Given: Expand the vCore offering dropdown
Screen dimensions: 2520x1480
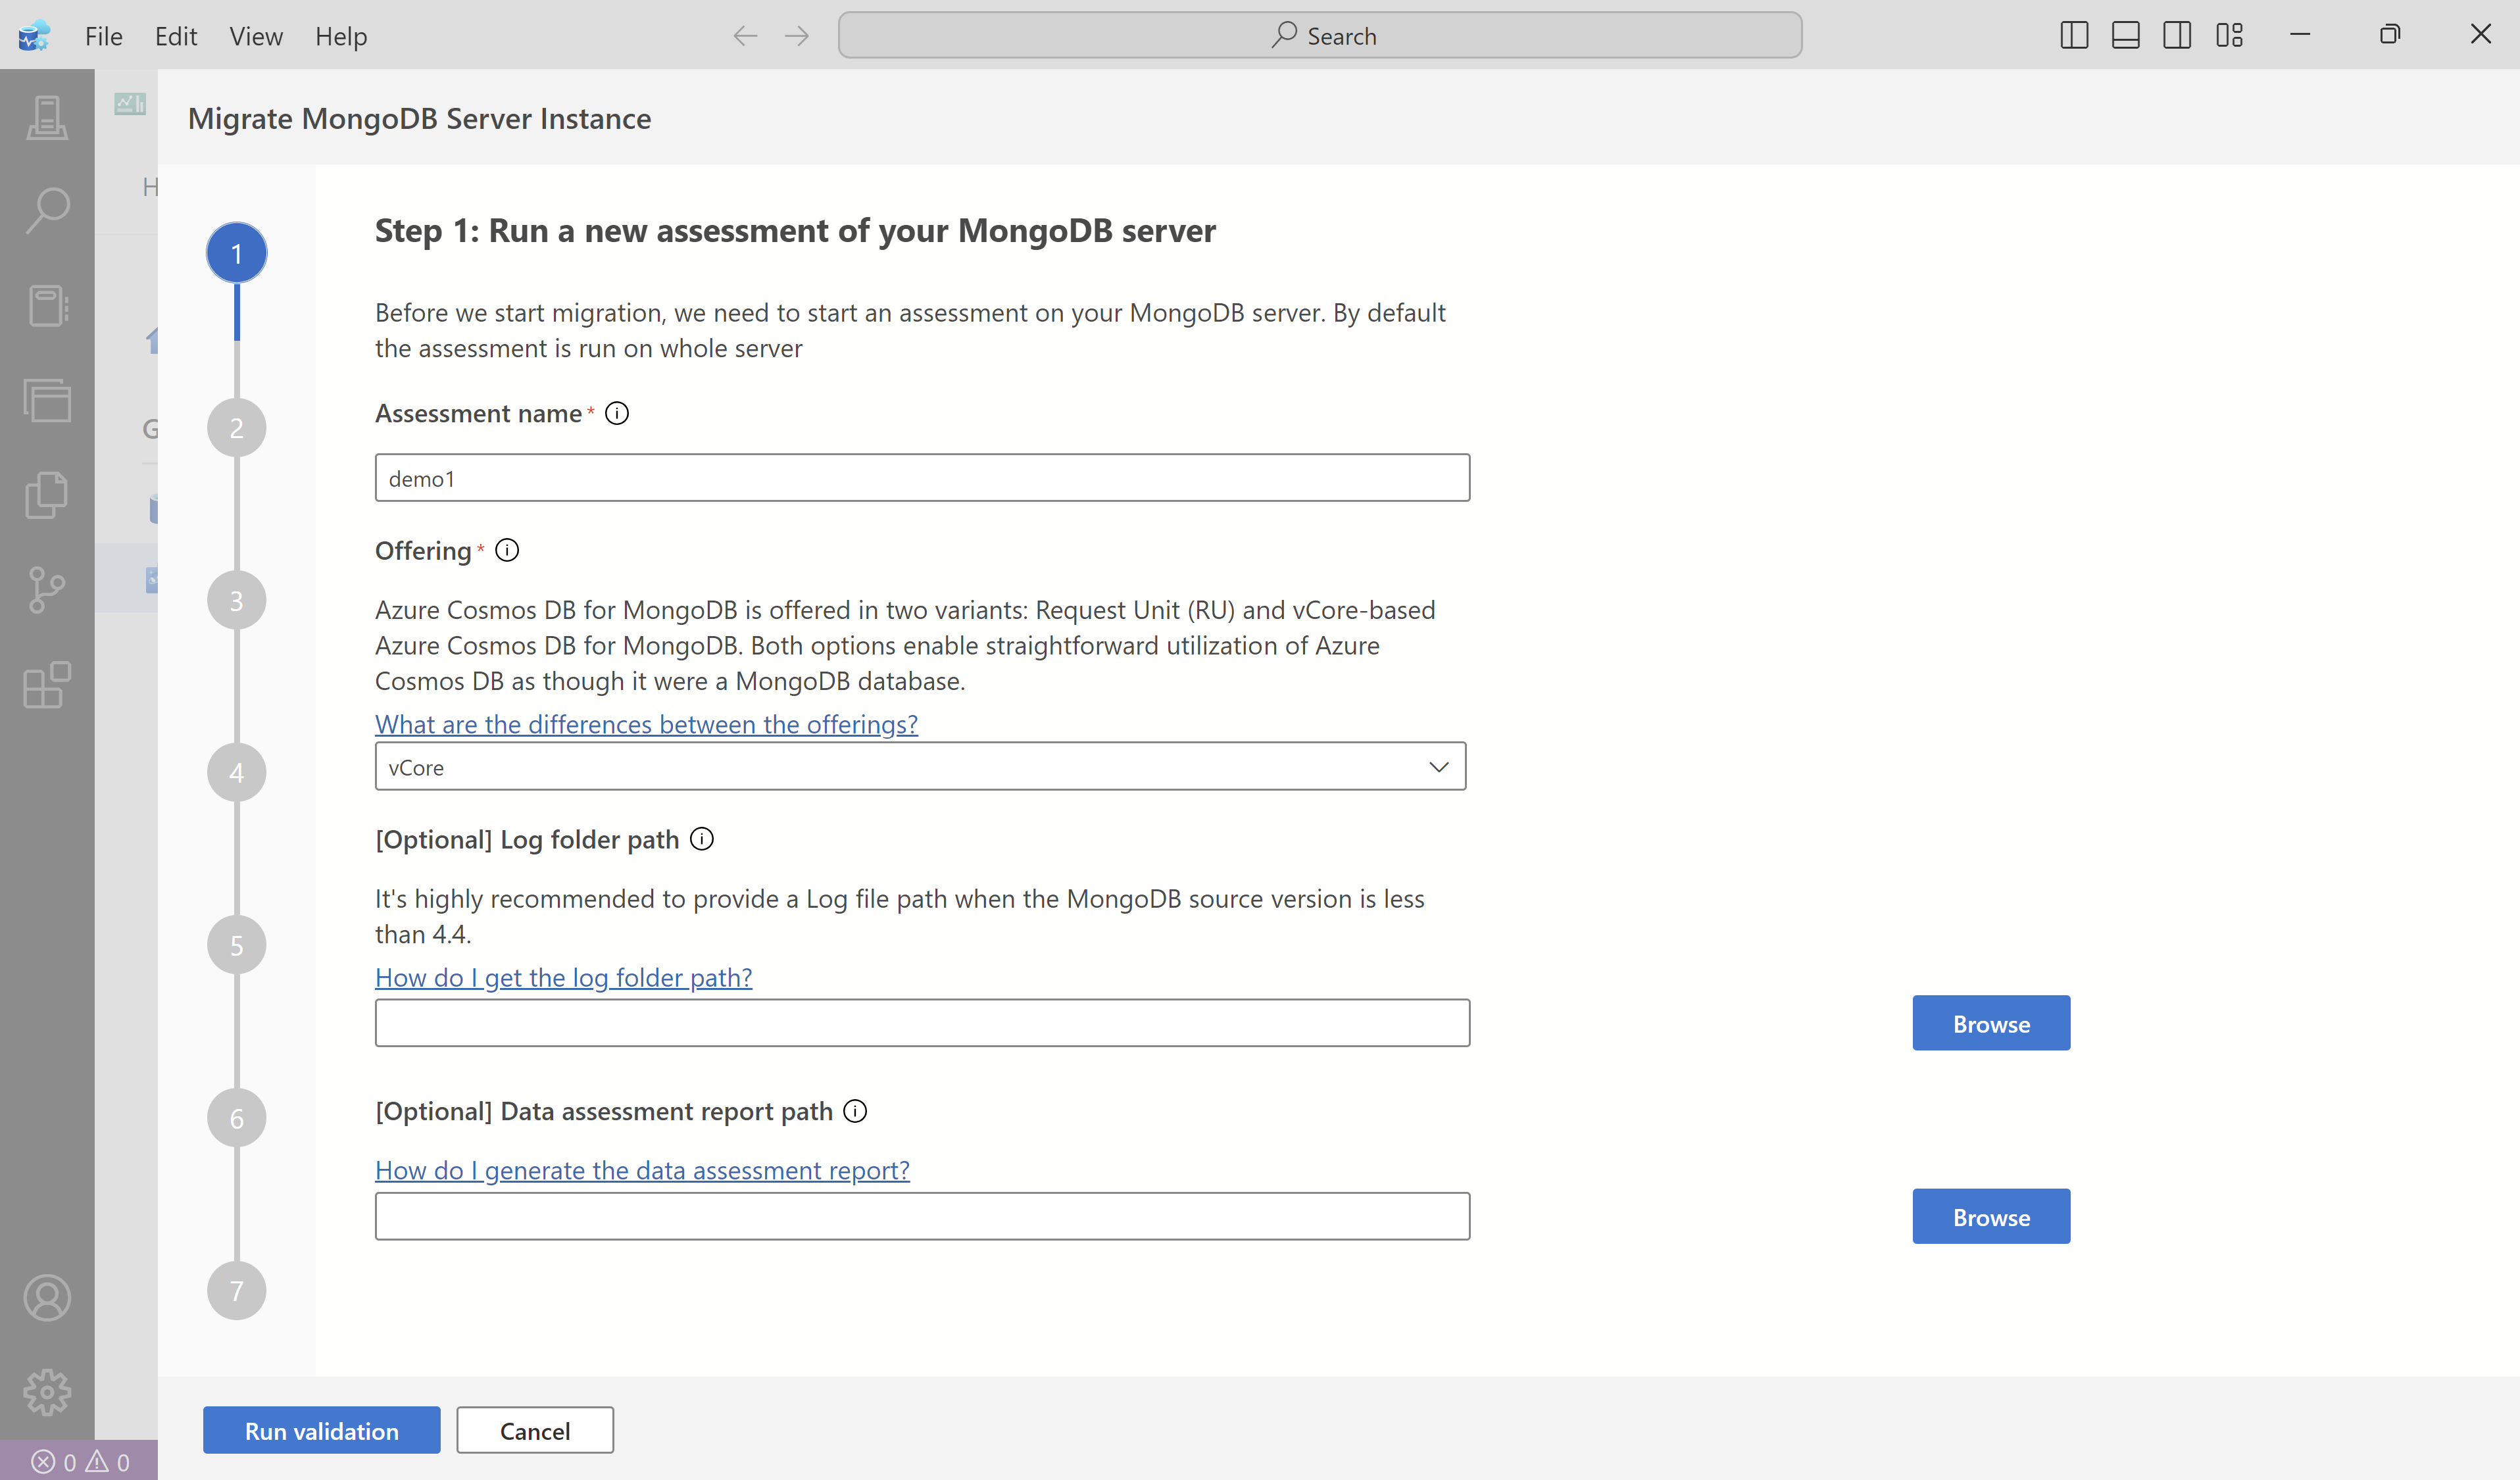Looking at the screenshot, I should click(920, 767).
